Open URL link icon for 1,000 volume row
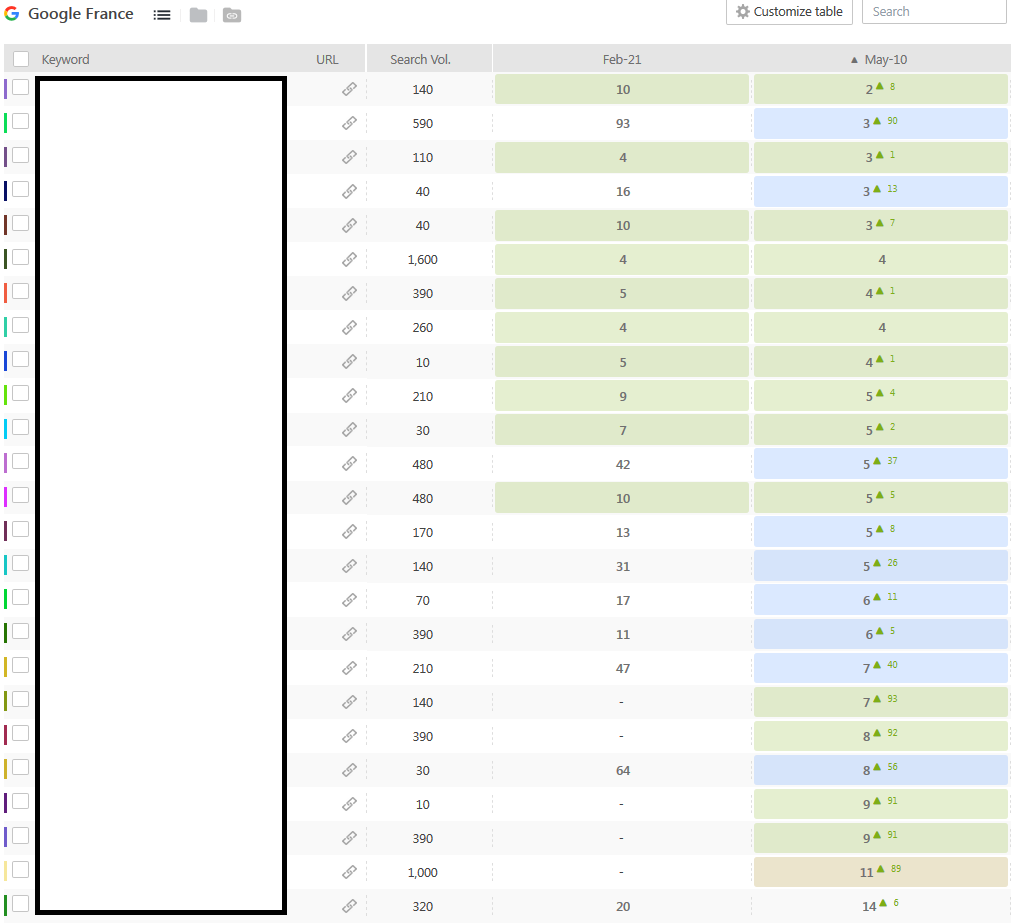 click(x=350, y=872)
